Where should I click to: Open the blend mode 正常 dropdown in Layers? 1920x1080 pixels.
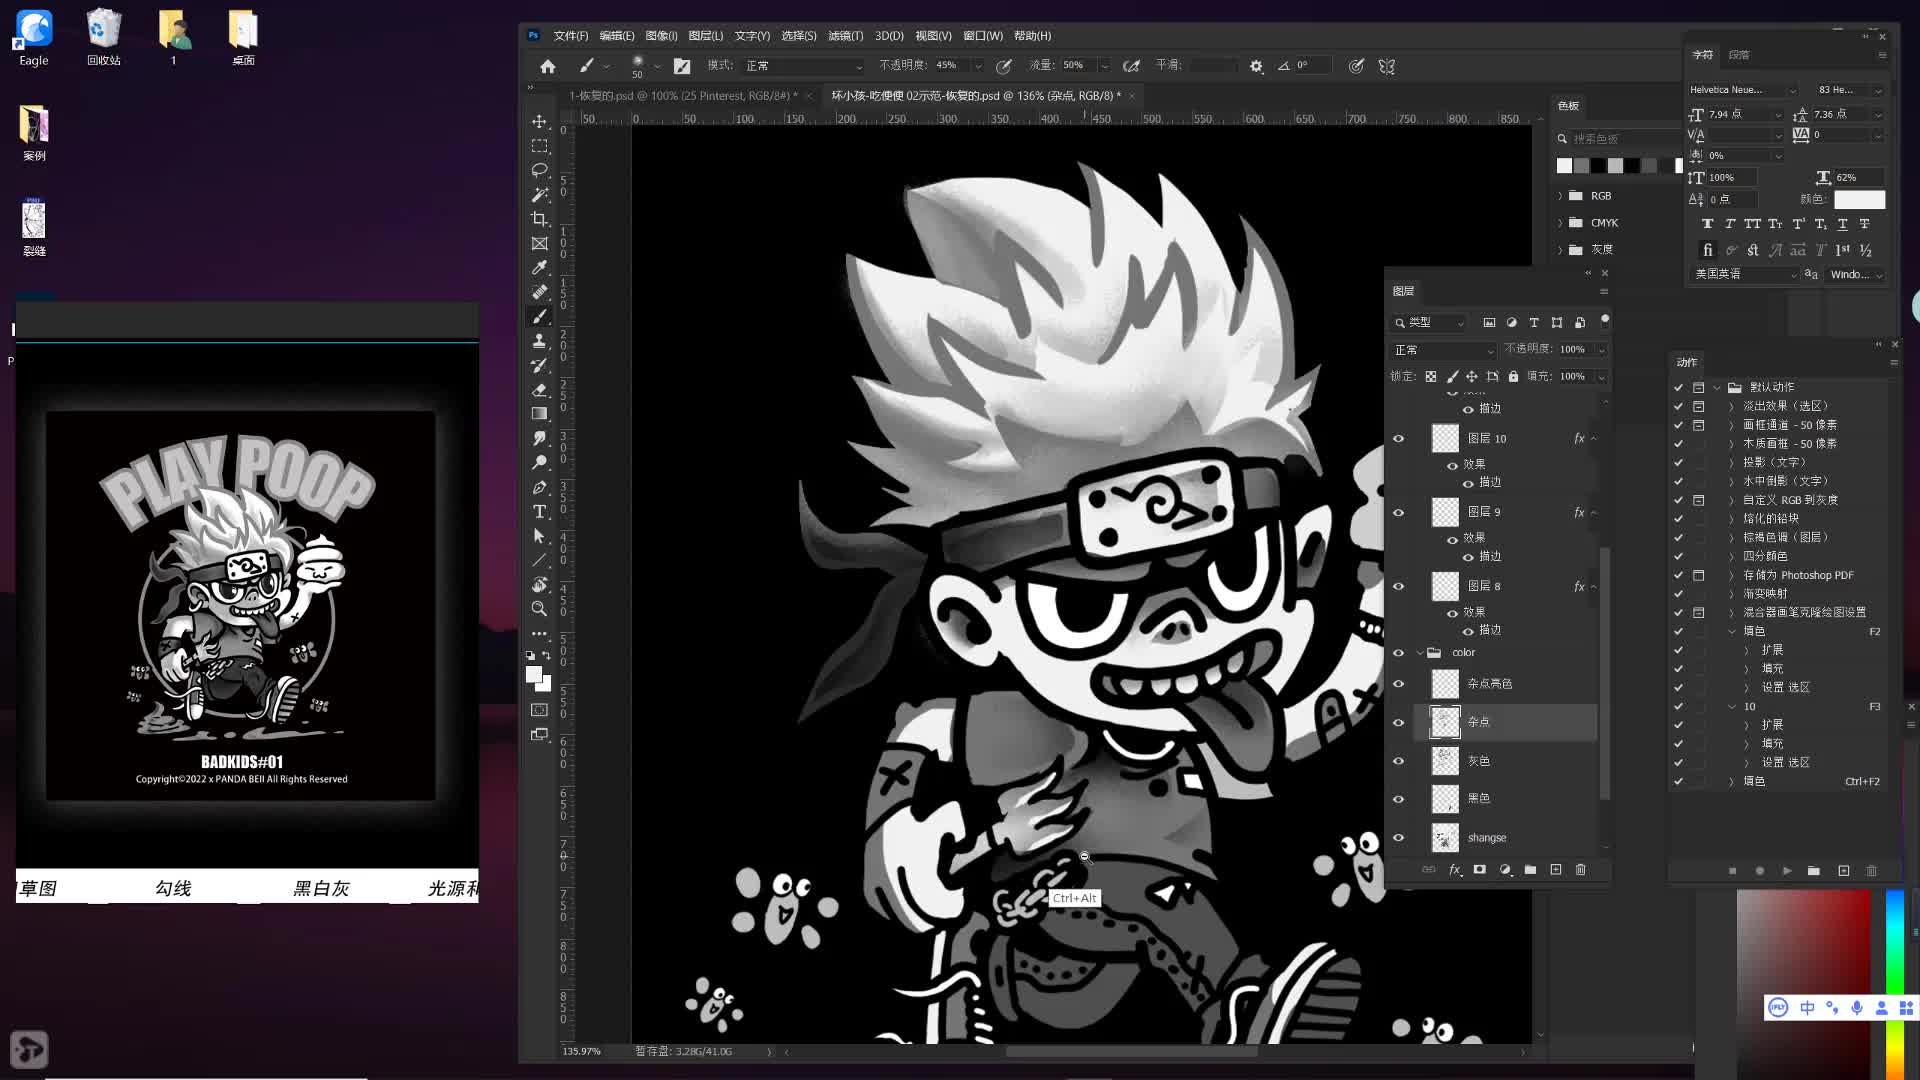tap(1443, 350)
